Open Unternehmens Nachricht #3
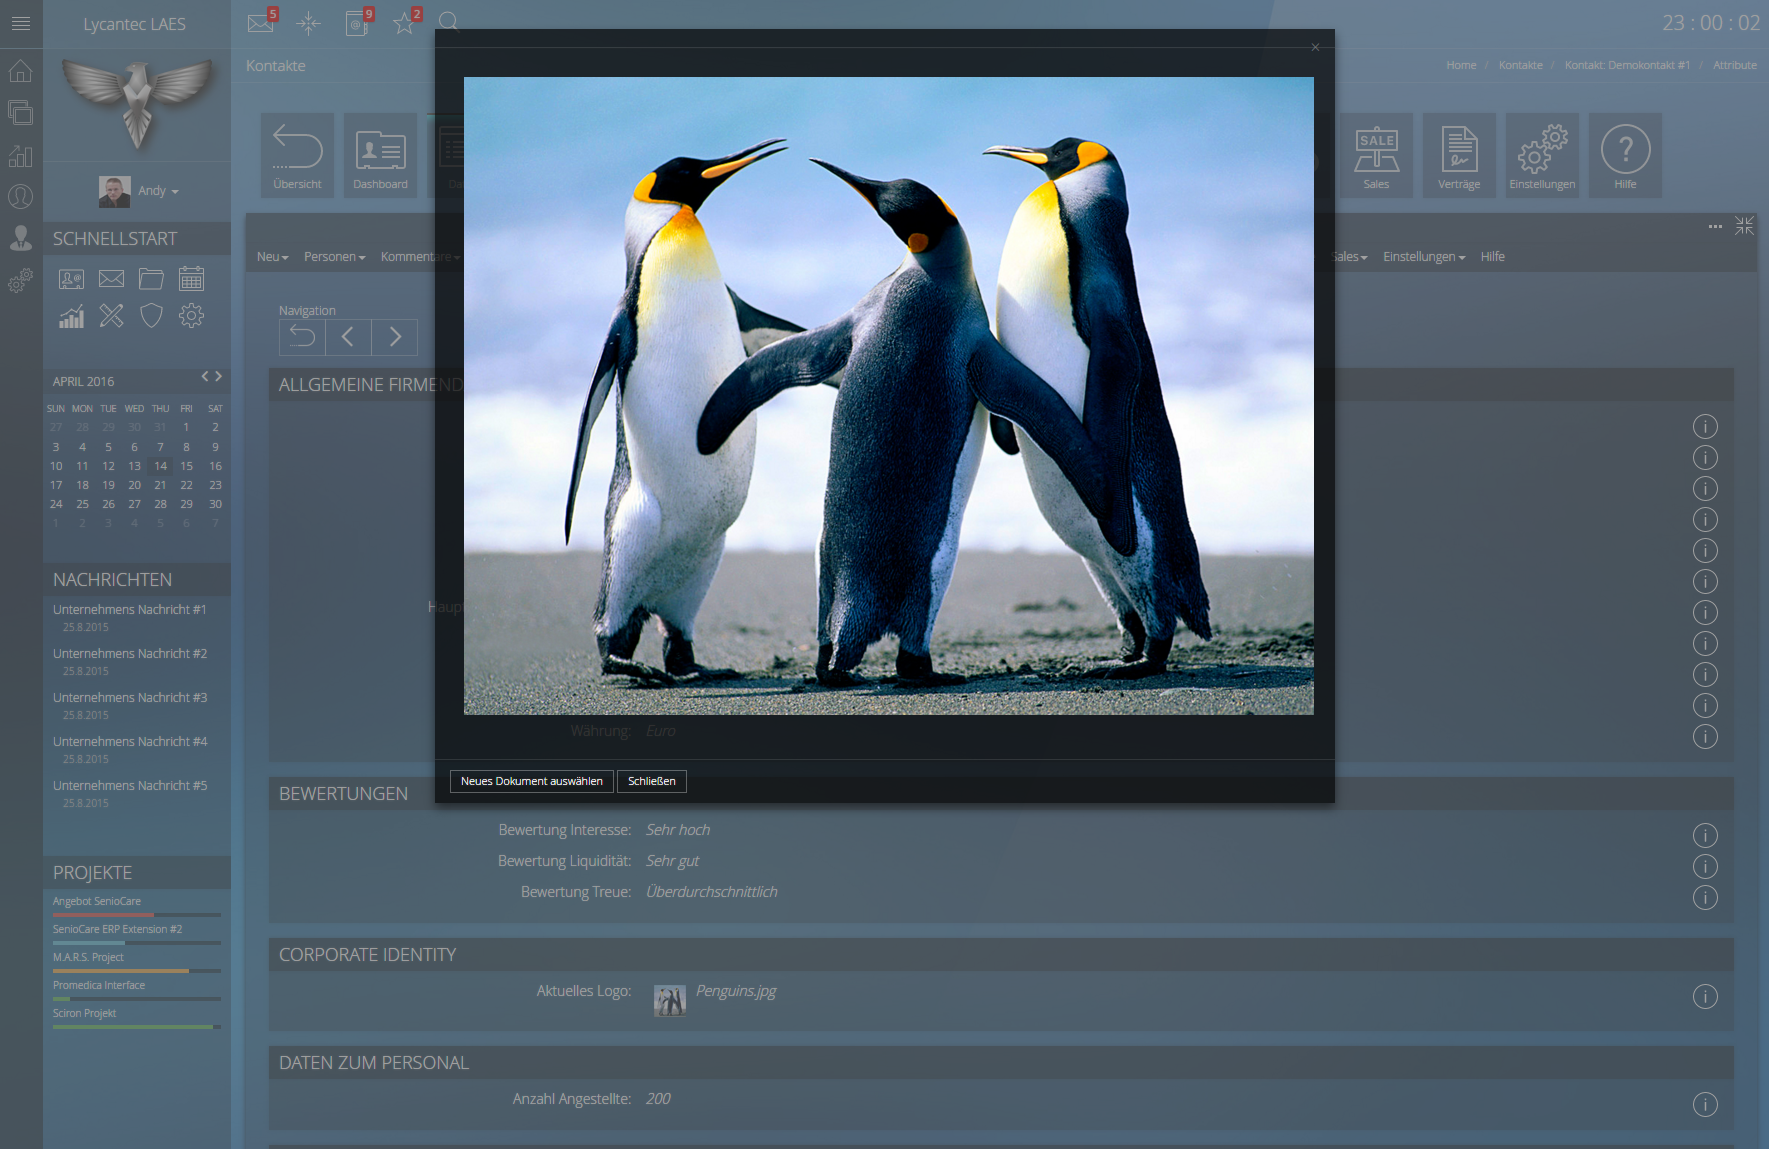The width and height of the screenshot is (1769, 1149). 130,698
